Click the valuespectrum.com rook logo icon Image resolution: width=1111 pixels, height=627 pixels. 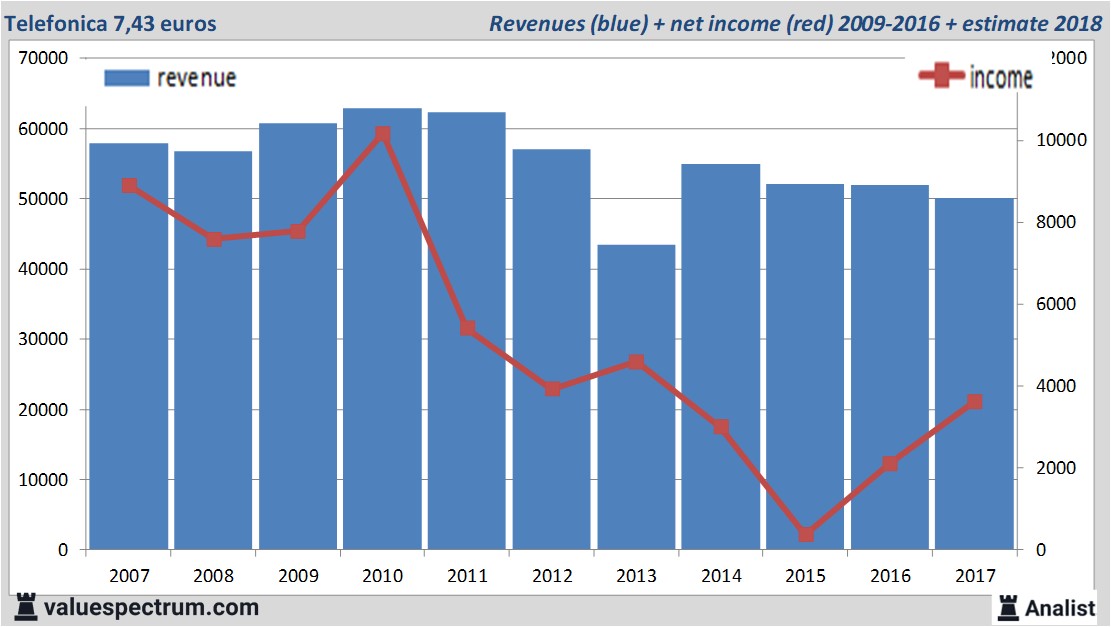tap(25, 606)
